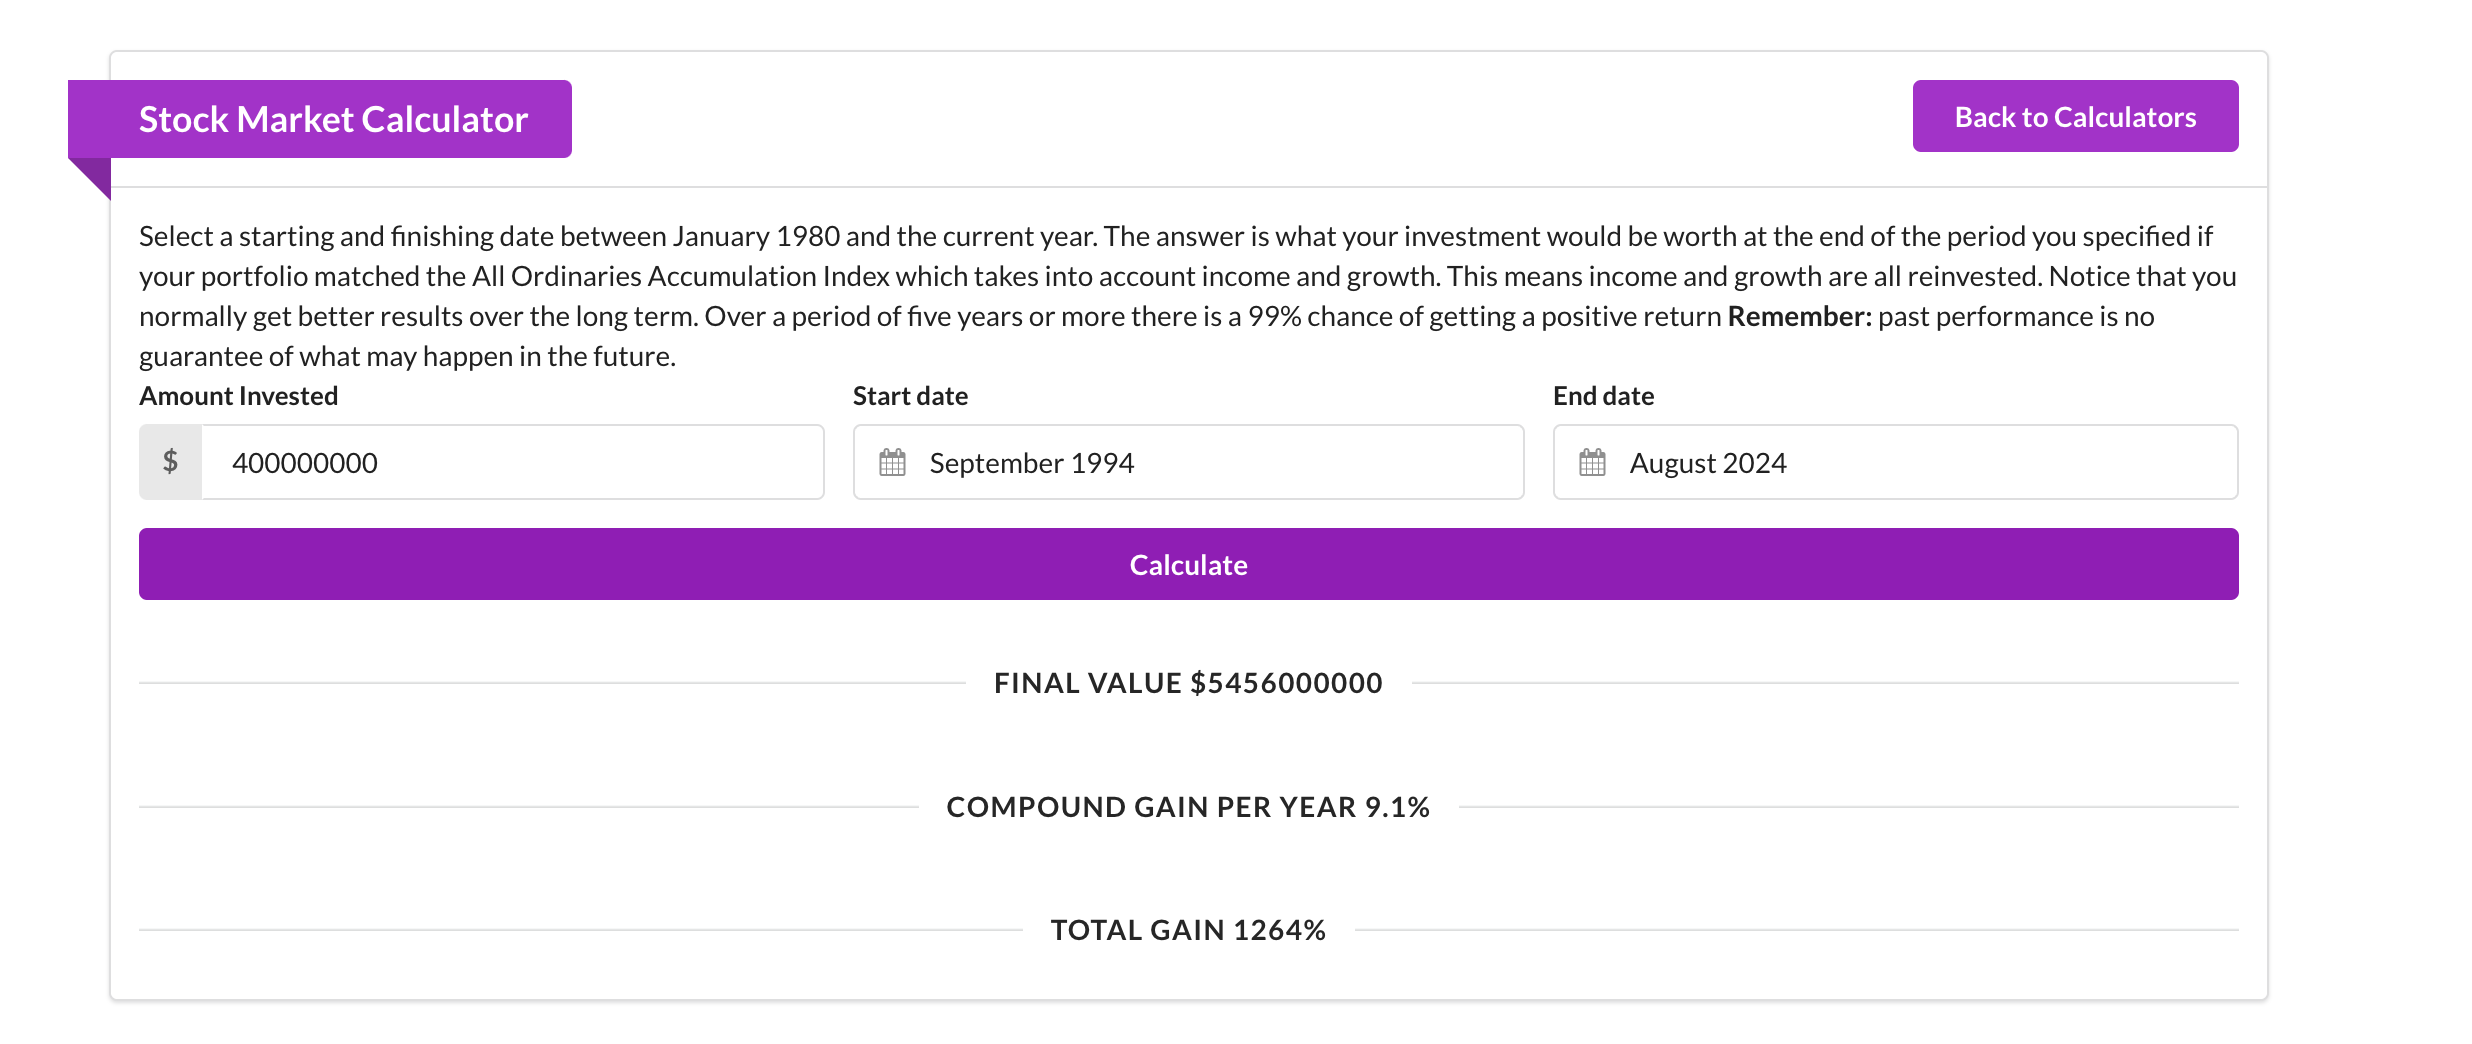Select the Total Gain 1264% result

pyautogui.click(x=1188, y=930)
